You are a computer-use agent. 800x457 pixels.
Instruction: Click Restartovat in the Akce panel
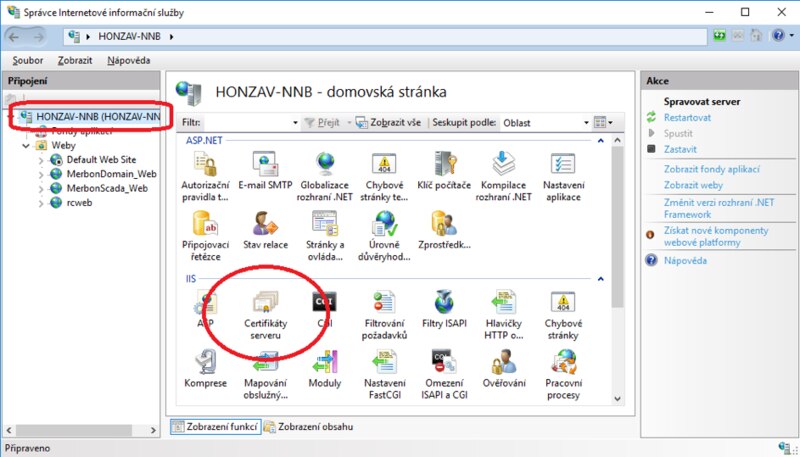pos(687,117)
